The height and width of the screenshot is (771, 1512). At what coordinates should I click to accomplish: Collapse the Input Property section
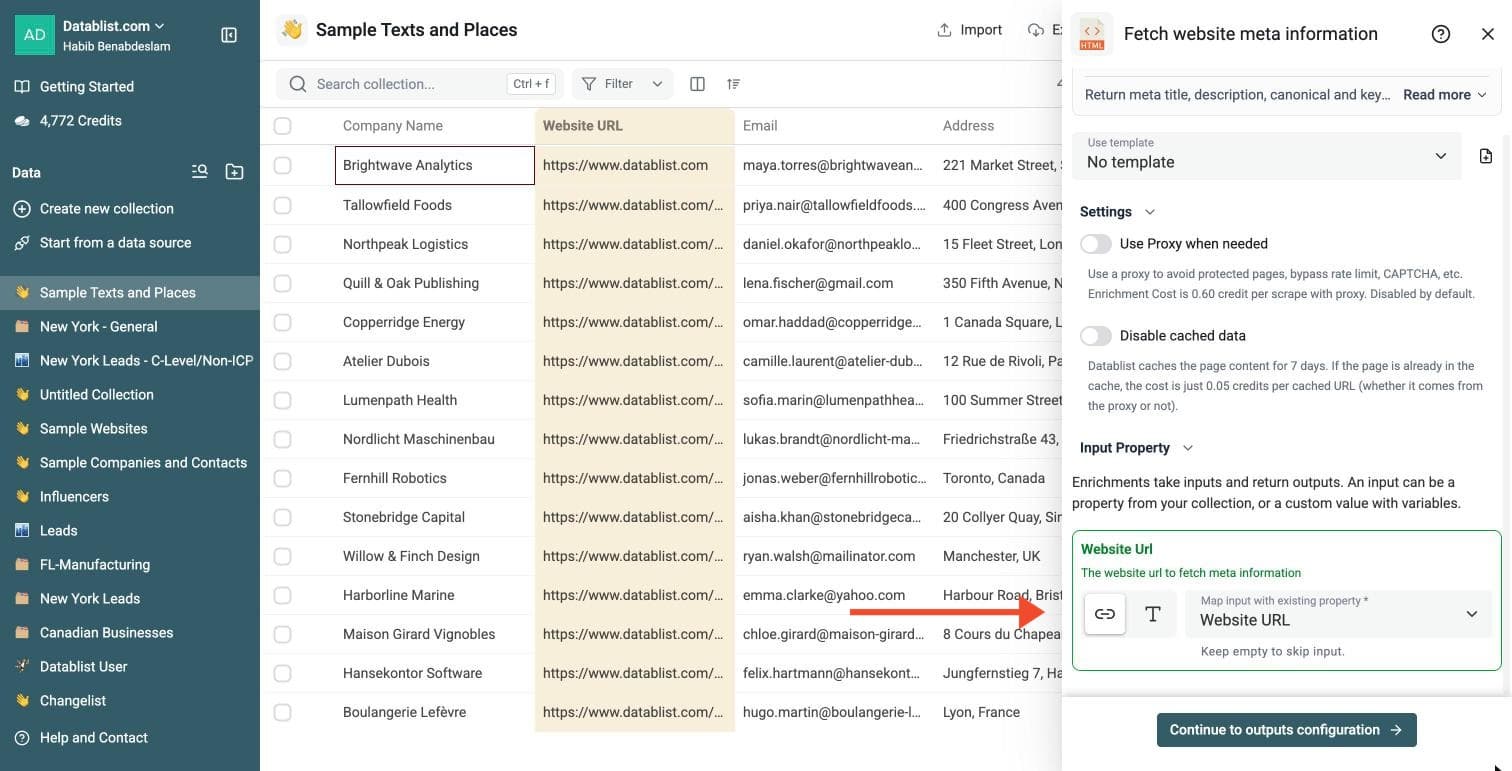pos(1136,448)
